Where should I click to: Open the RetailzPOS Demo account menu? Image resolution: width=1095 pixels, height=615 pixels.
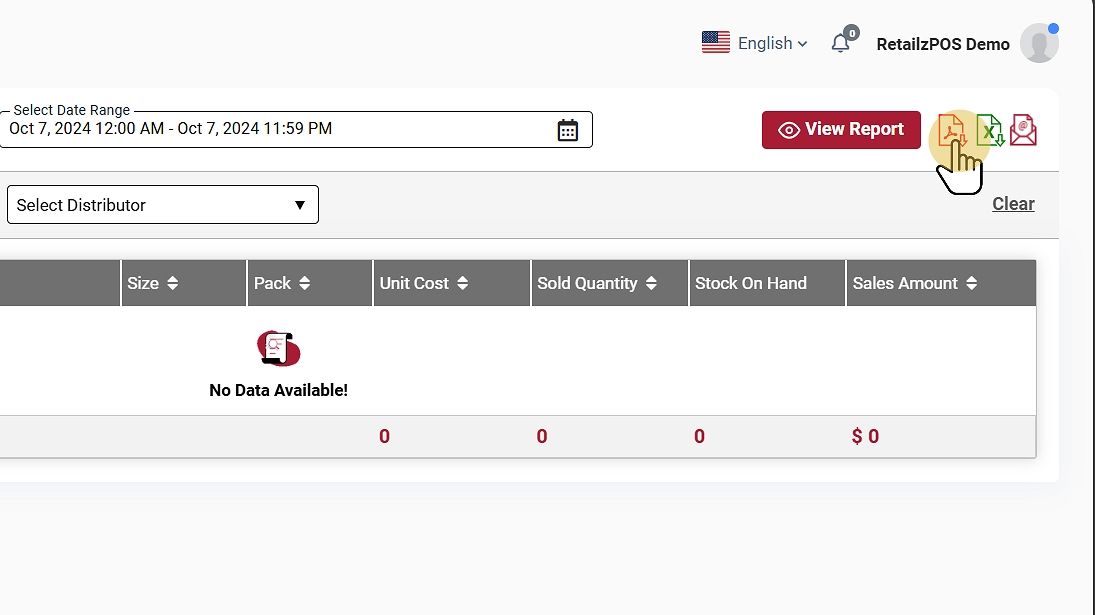coord(943,44)
